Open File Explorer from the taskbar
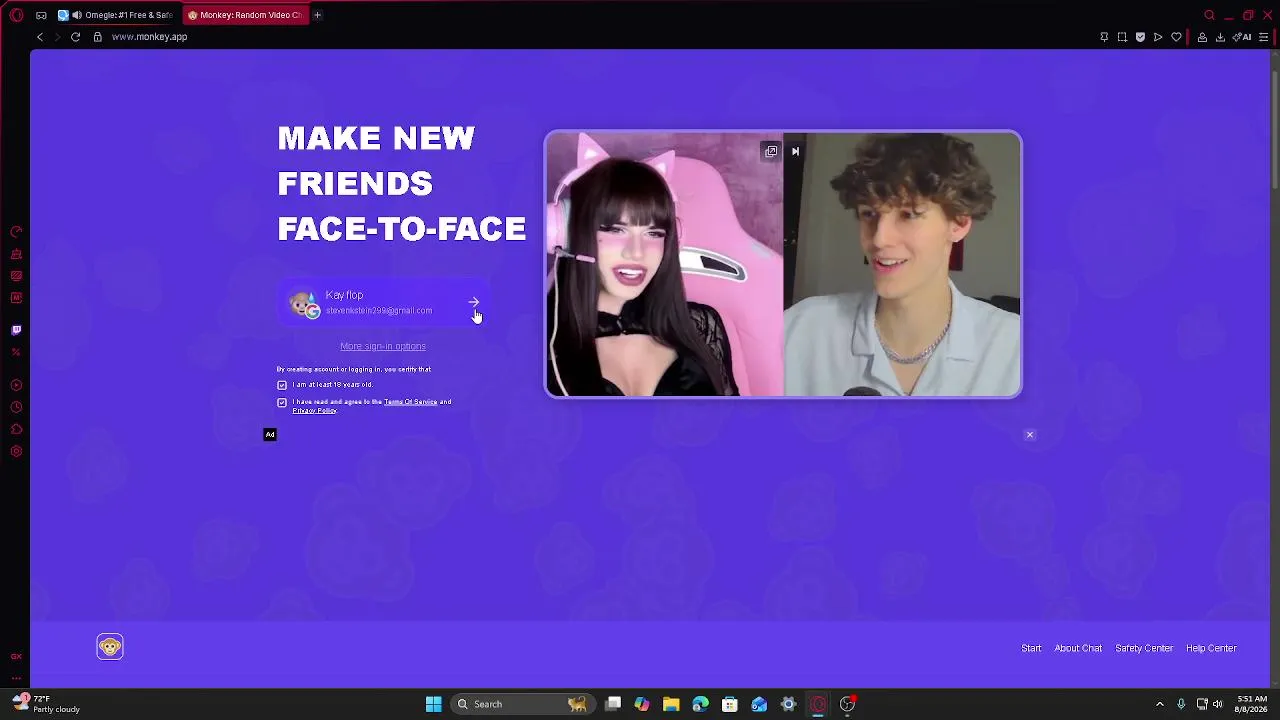Image resolution: width=1280 pixels, height=720 pixels. pos(671,704)
